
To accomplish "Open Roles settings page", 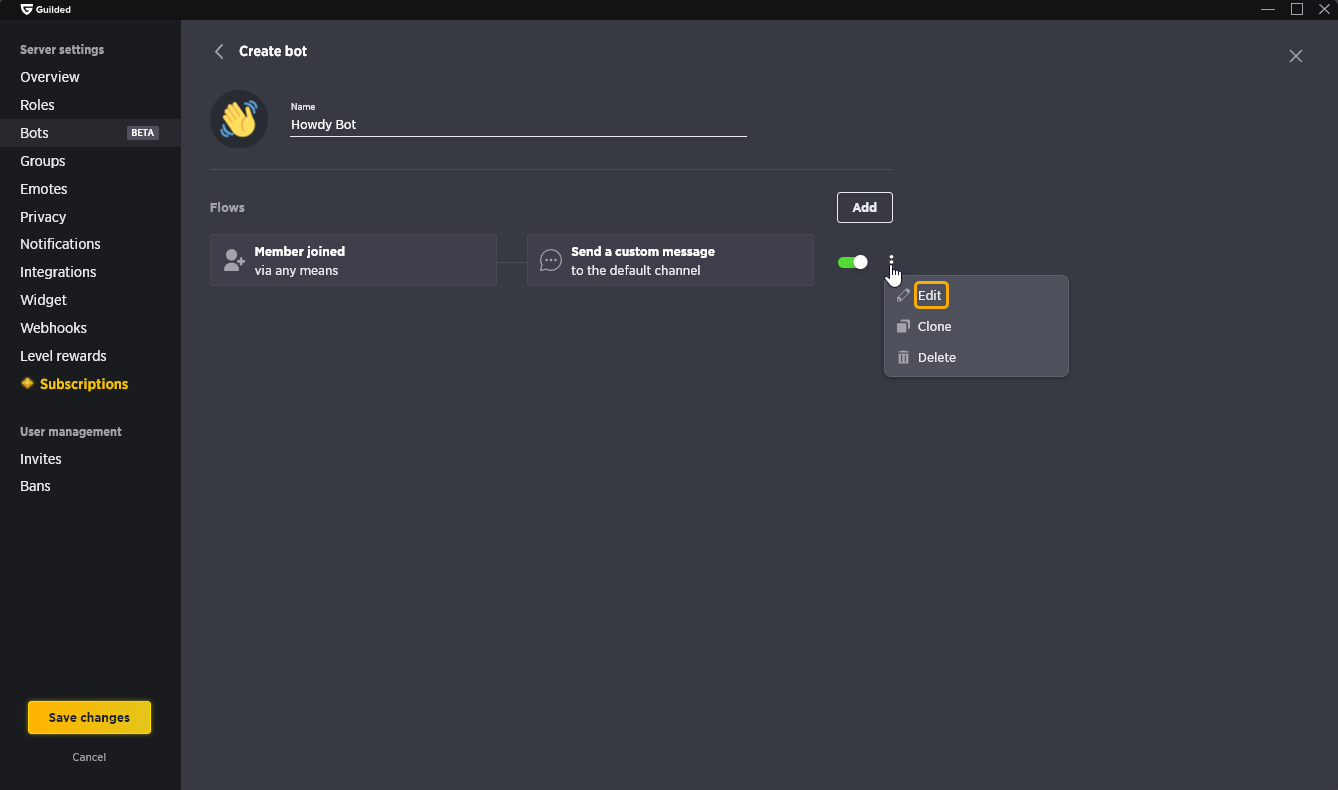I will (90, 105).
